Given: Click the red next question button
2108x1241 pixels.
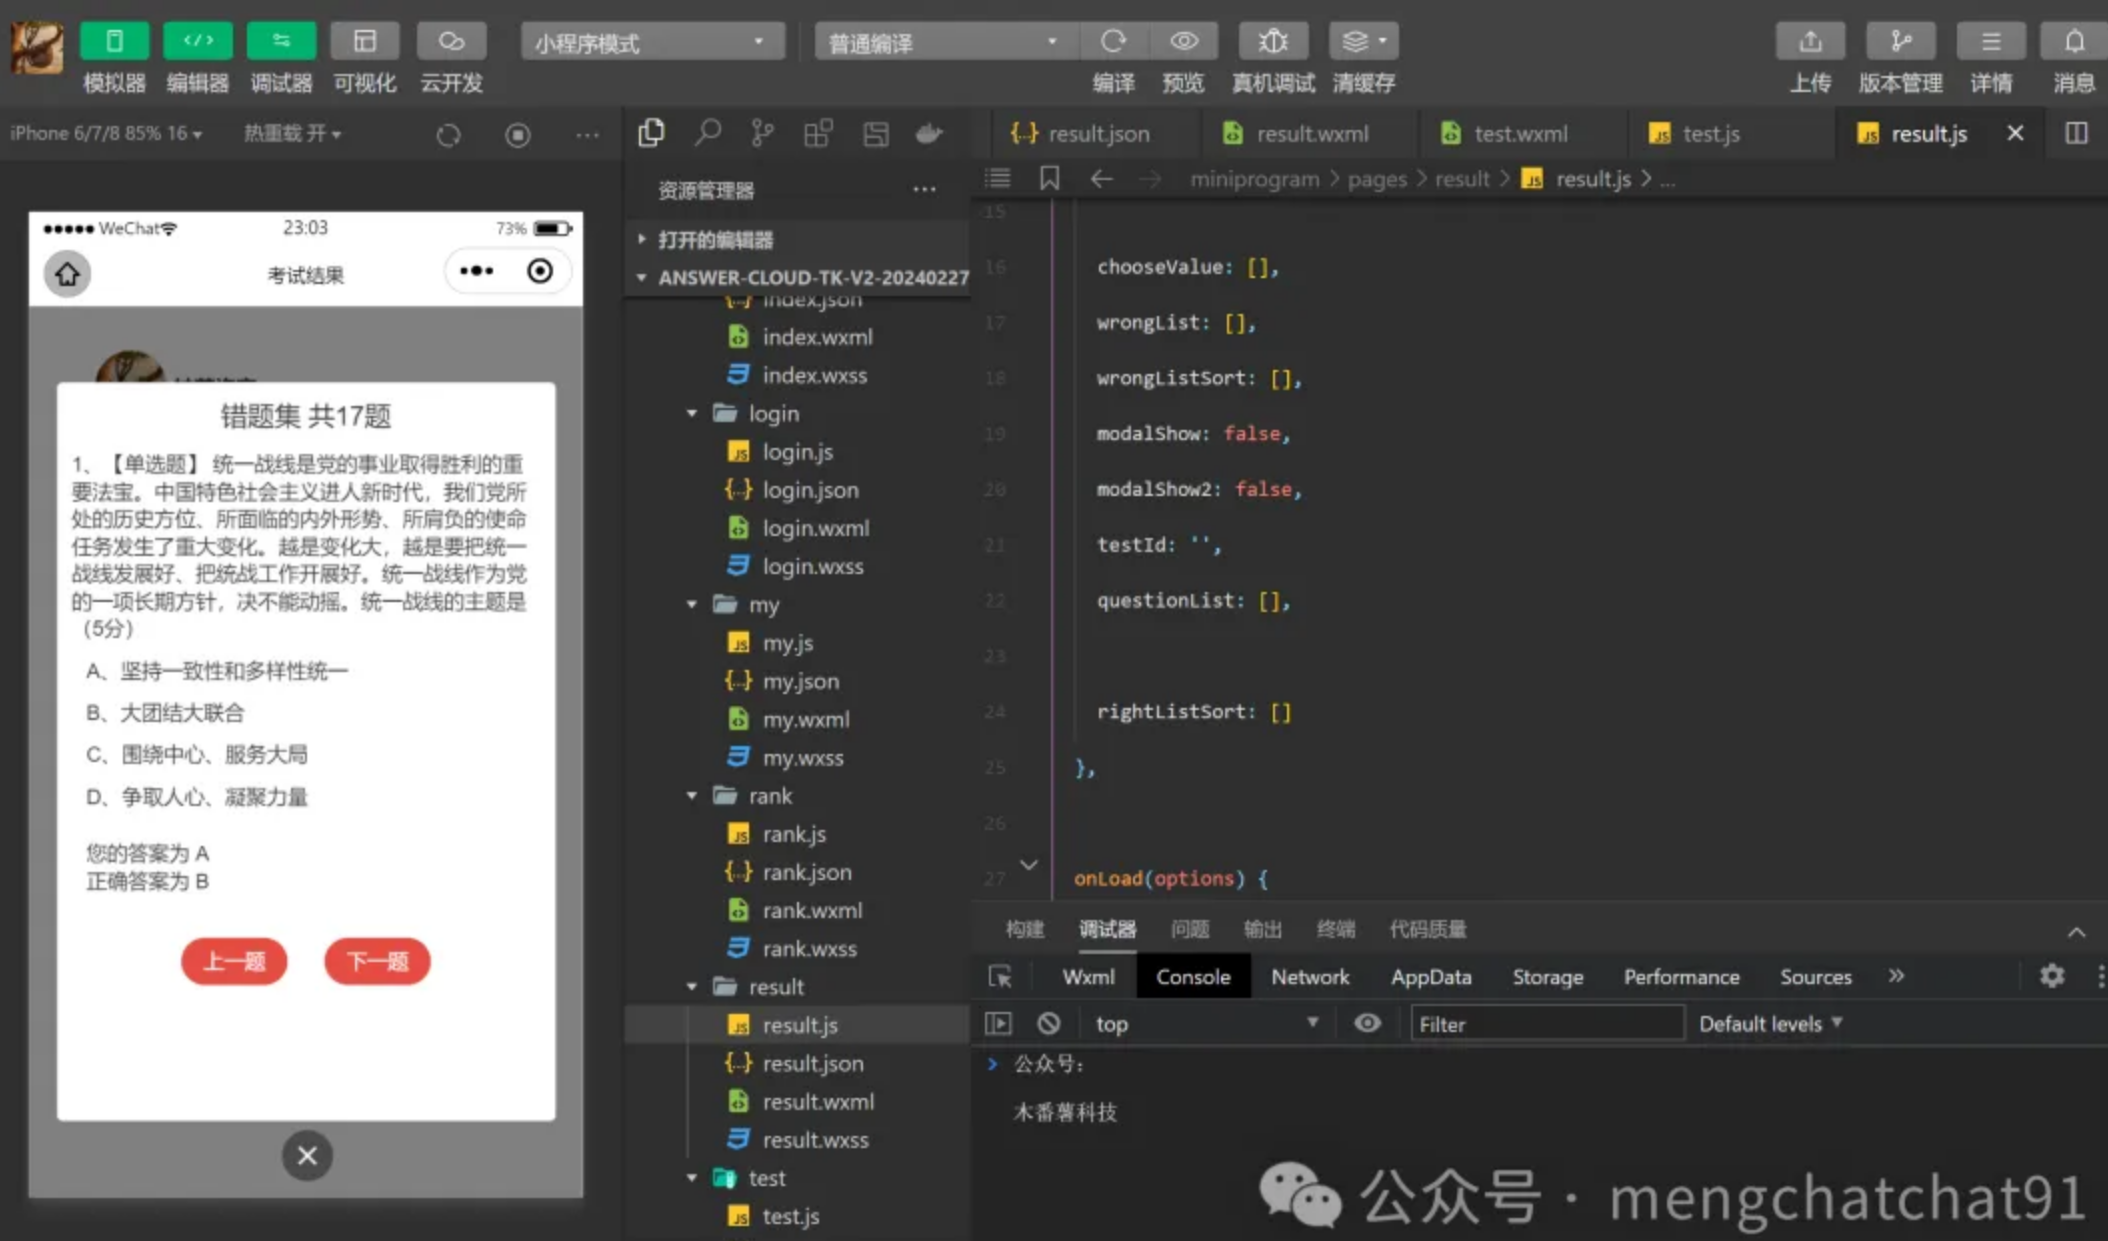Looking at the screenshot, I should (377, 961).
